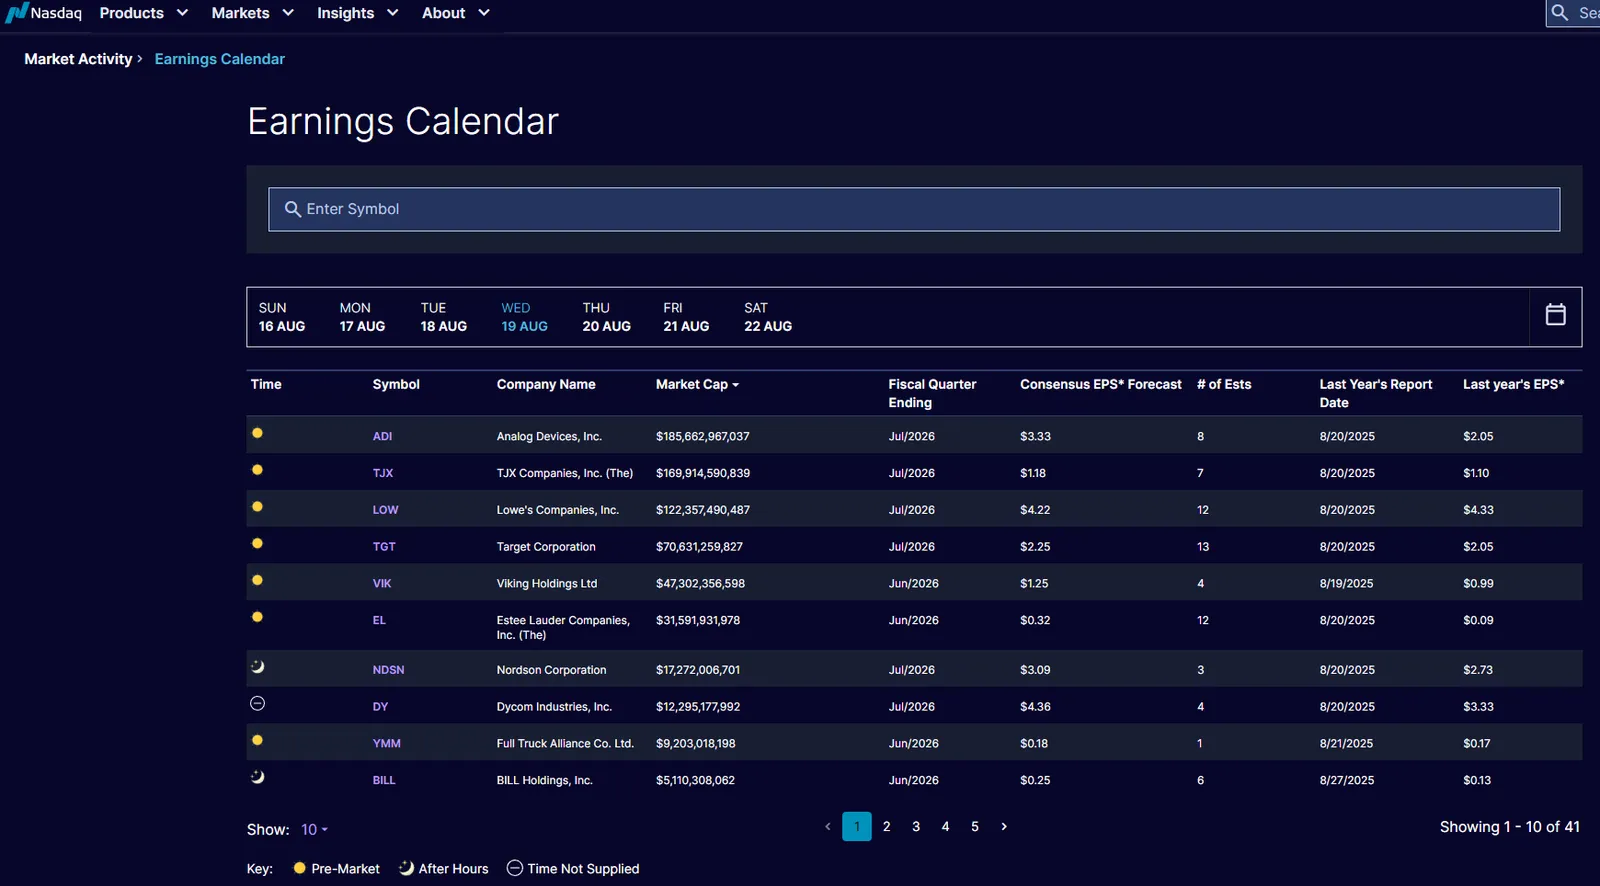Expand the Insights menu
This screenshot has height=886, width=1600.
coord(358,13)
